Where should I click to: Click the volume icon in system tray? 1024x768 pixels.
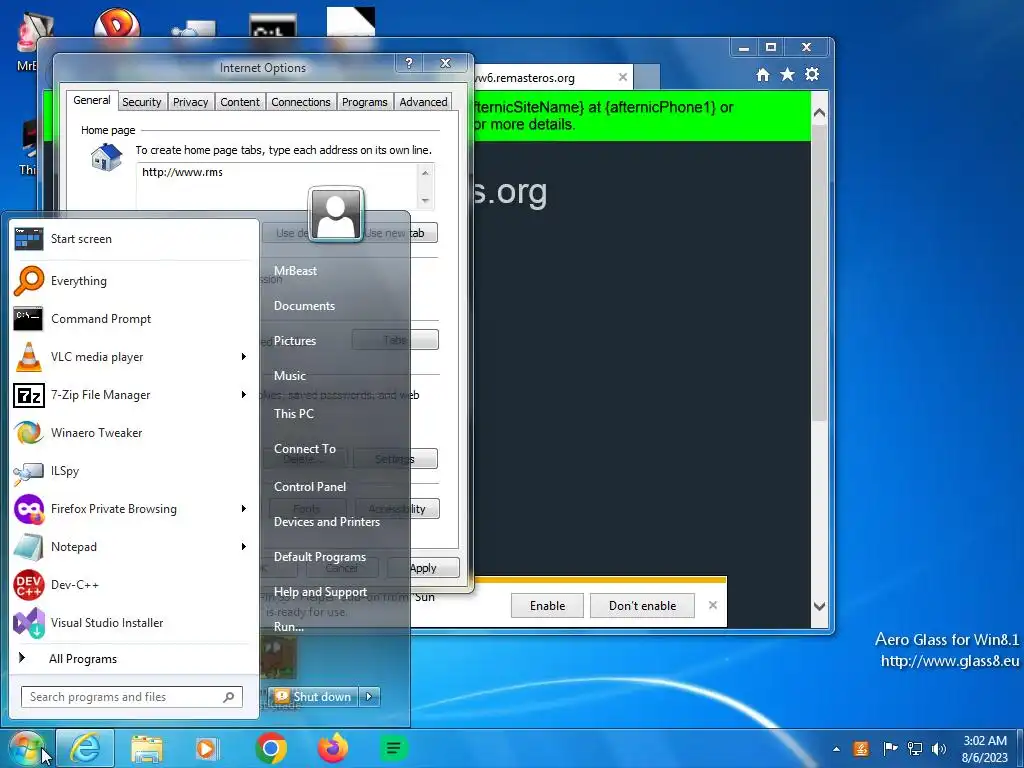[939, 748]
